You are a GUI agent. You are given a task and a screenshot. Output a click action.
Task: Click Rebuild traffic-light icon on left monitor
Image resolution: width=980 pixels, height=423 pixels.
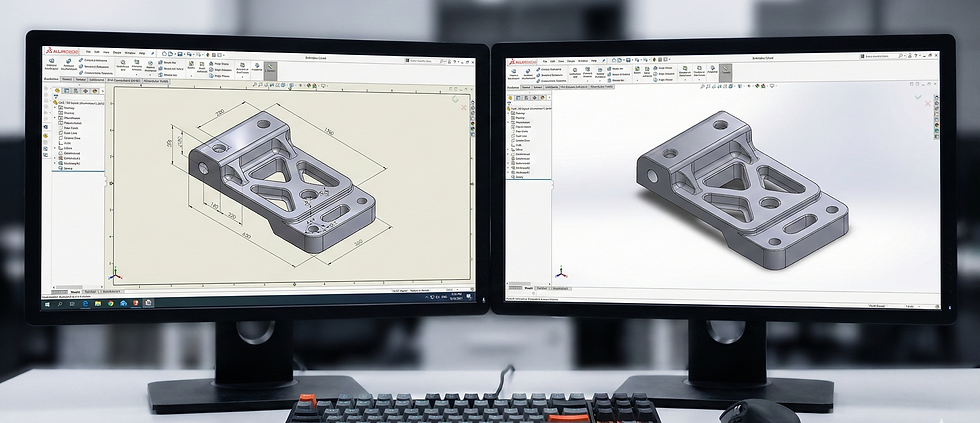pyautogui.click(x=208, y=55)
